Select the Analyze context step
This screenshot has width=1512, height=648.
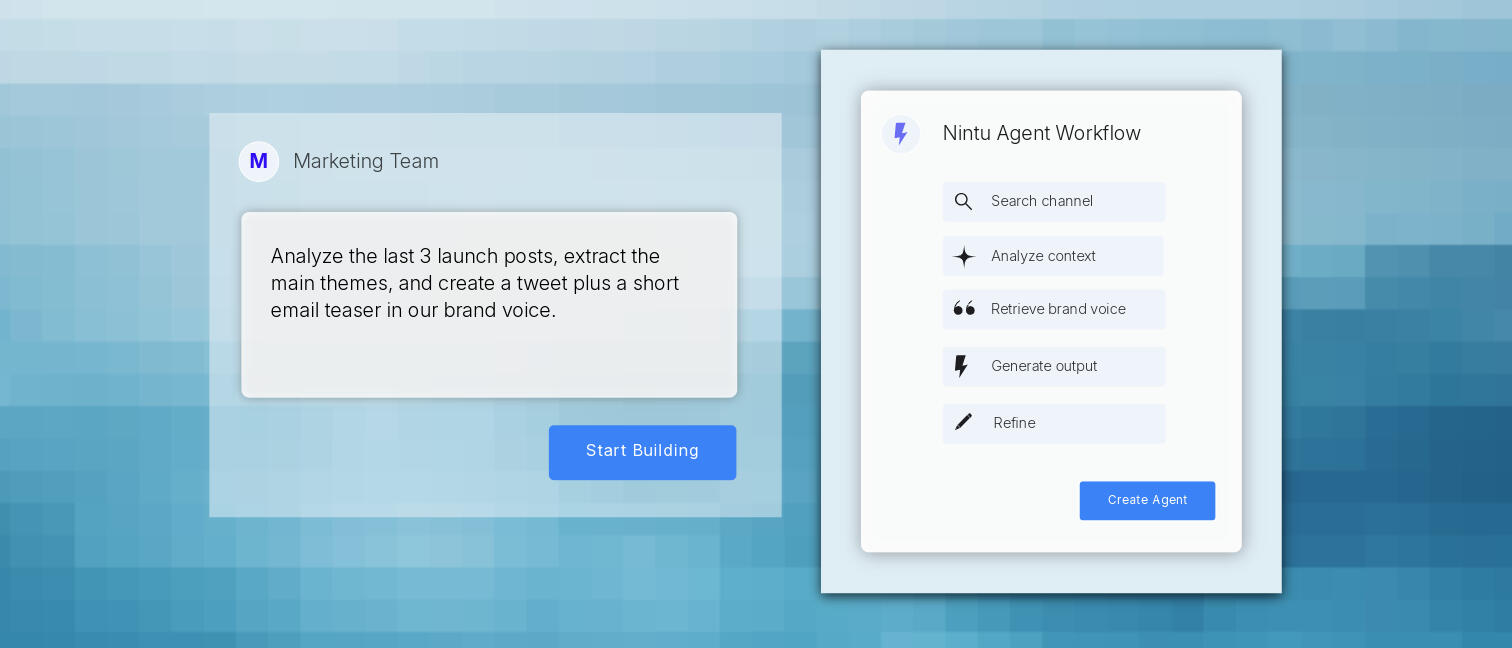[1053, 256]
